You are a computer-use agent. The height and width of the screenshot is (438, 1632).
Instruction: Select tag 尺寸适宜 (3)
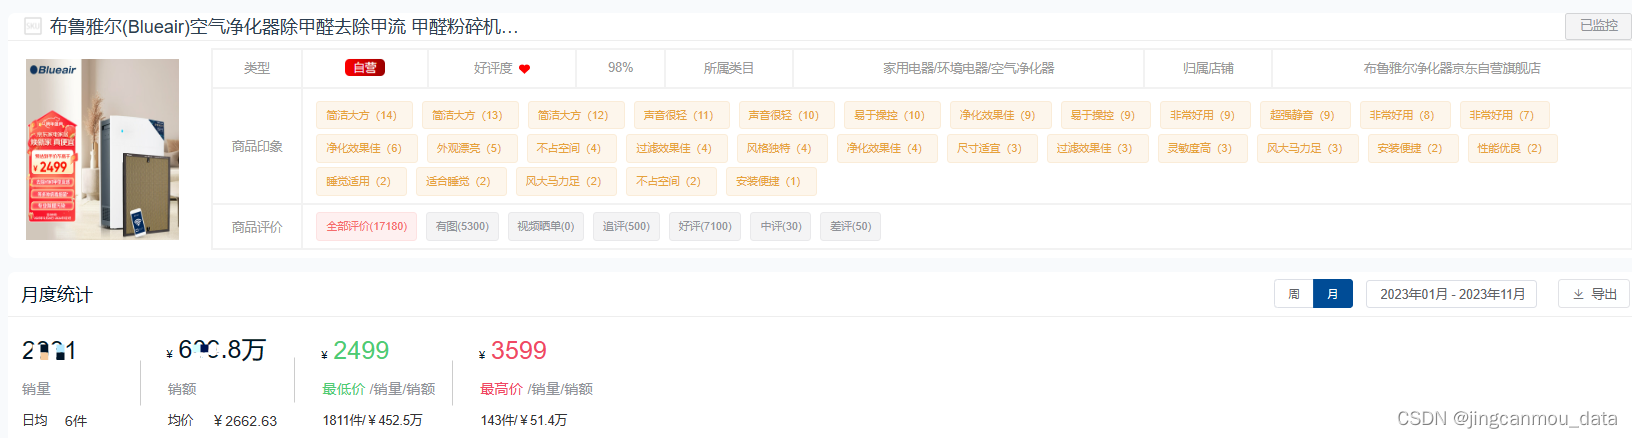(x=990, y=148)
